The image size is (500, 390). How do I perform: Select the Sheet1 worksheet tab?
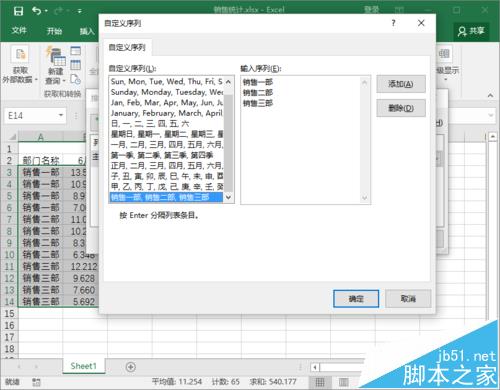pos(83,366)
